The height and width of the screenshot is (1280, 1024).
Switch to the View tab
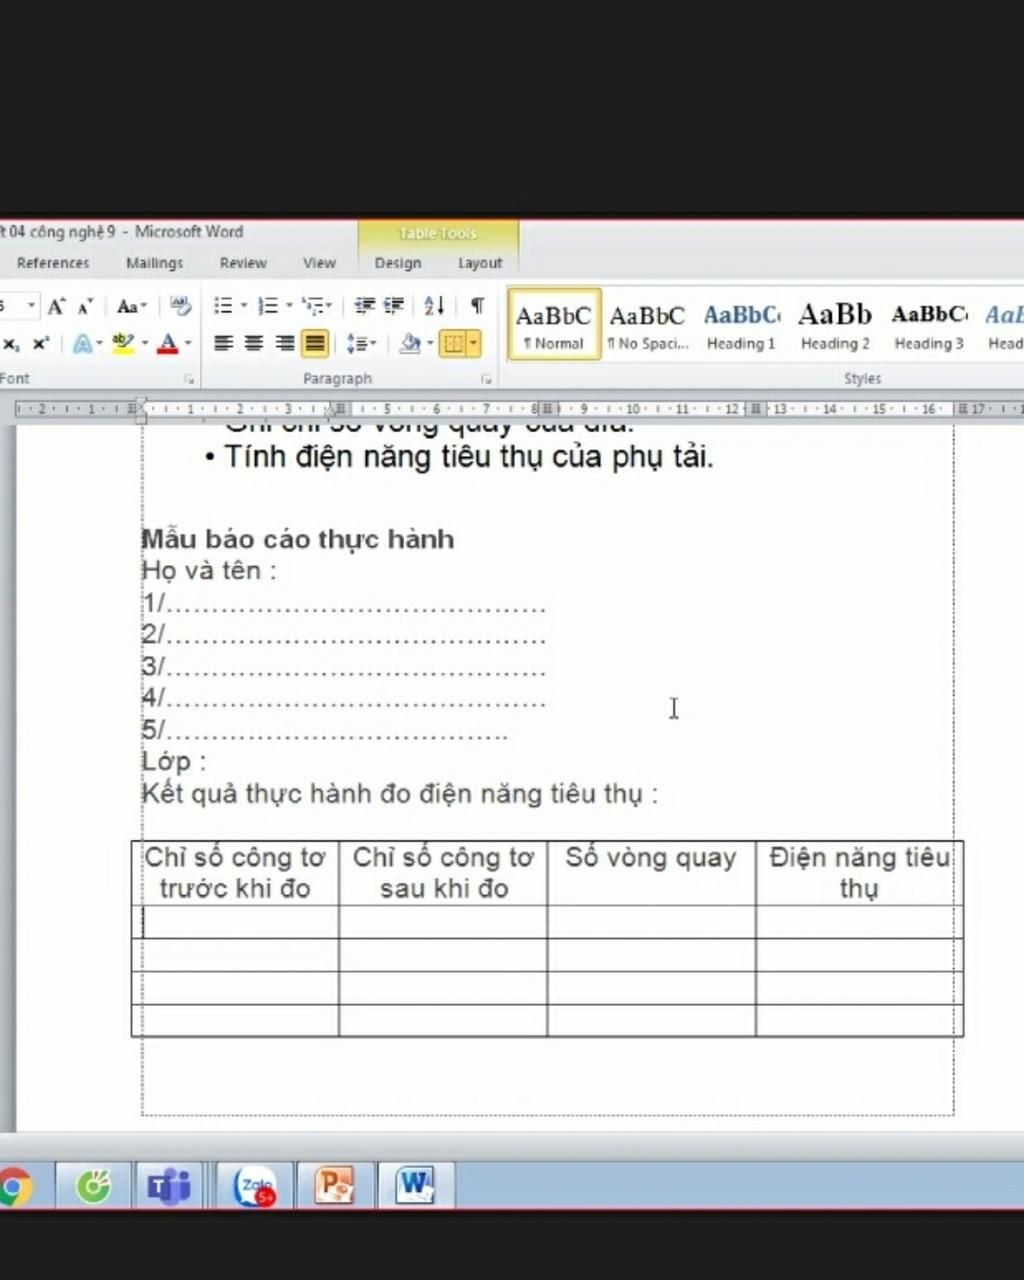coord(319,263)
